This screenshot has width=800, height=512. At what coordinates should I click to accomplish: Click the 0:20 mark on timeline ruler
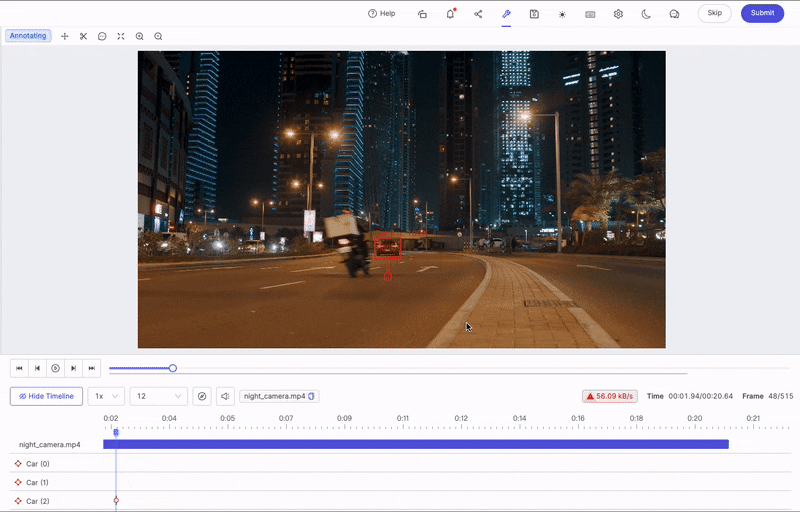click(694, 418)
